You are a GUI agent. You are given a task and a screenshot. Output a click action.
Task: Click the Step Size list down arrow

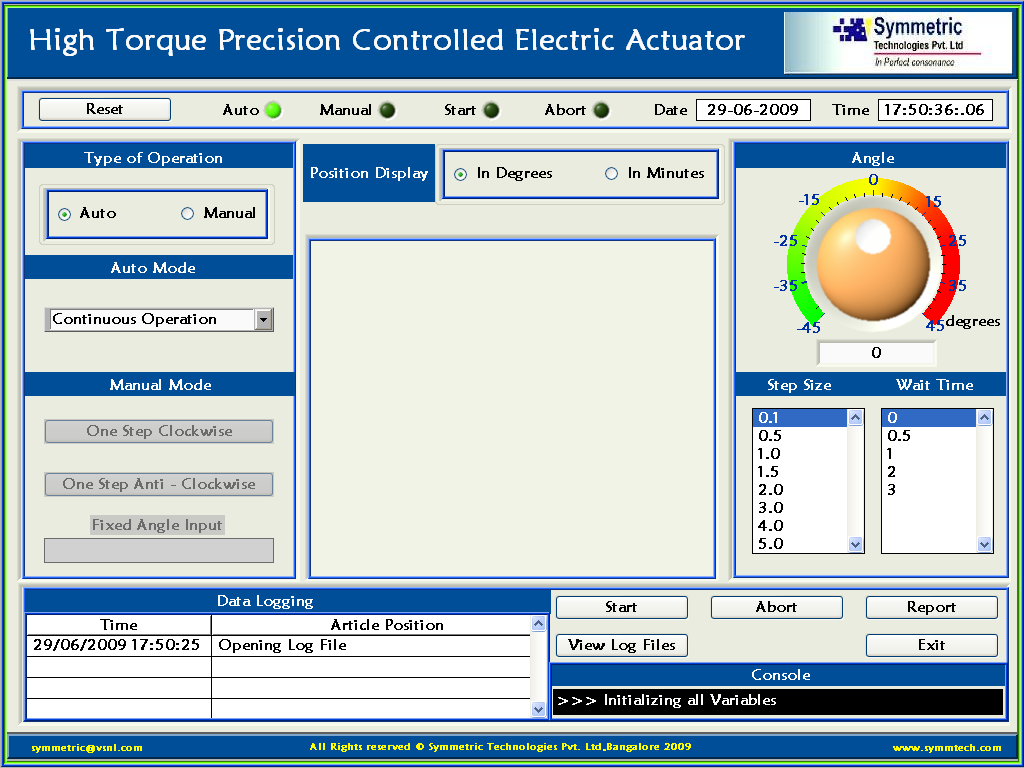[x=855, y=544]
